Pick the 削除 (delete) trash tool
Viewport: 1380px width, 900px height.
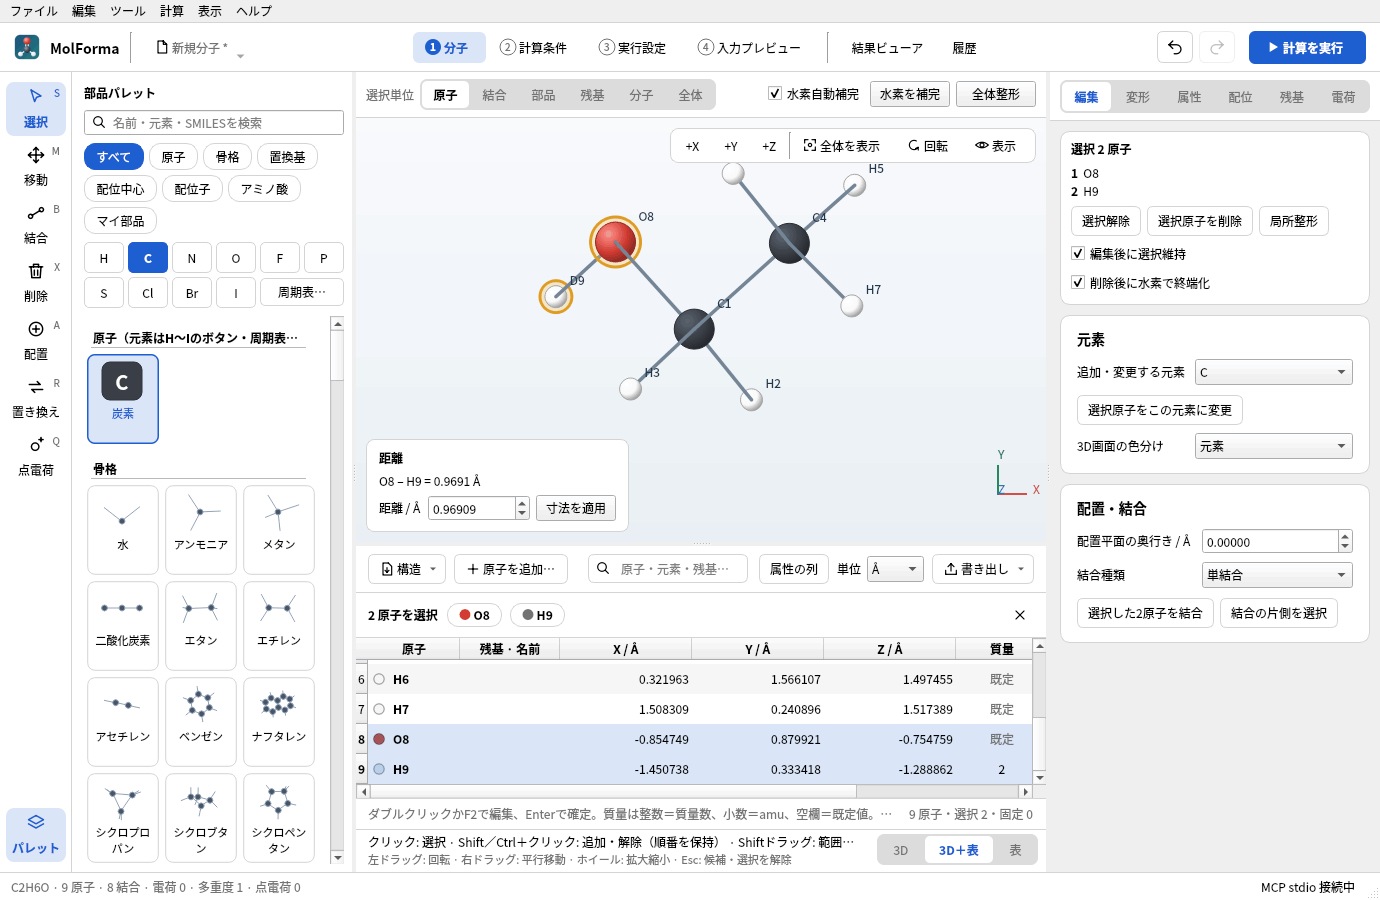point(36,282)
